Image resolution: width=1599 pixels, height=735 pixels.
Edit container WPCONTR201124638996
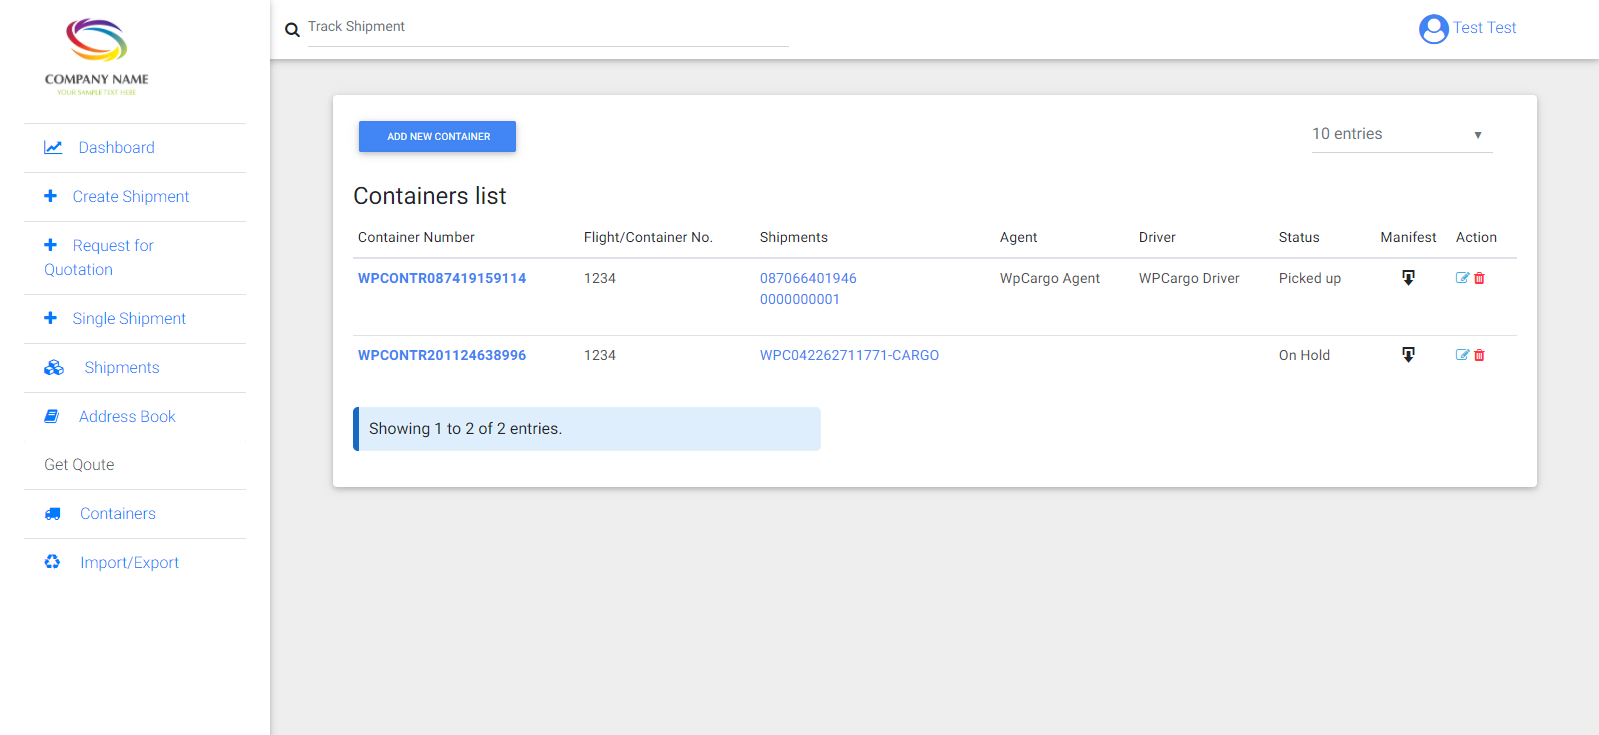tap(1462, 355)
